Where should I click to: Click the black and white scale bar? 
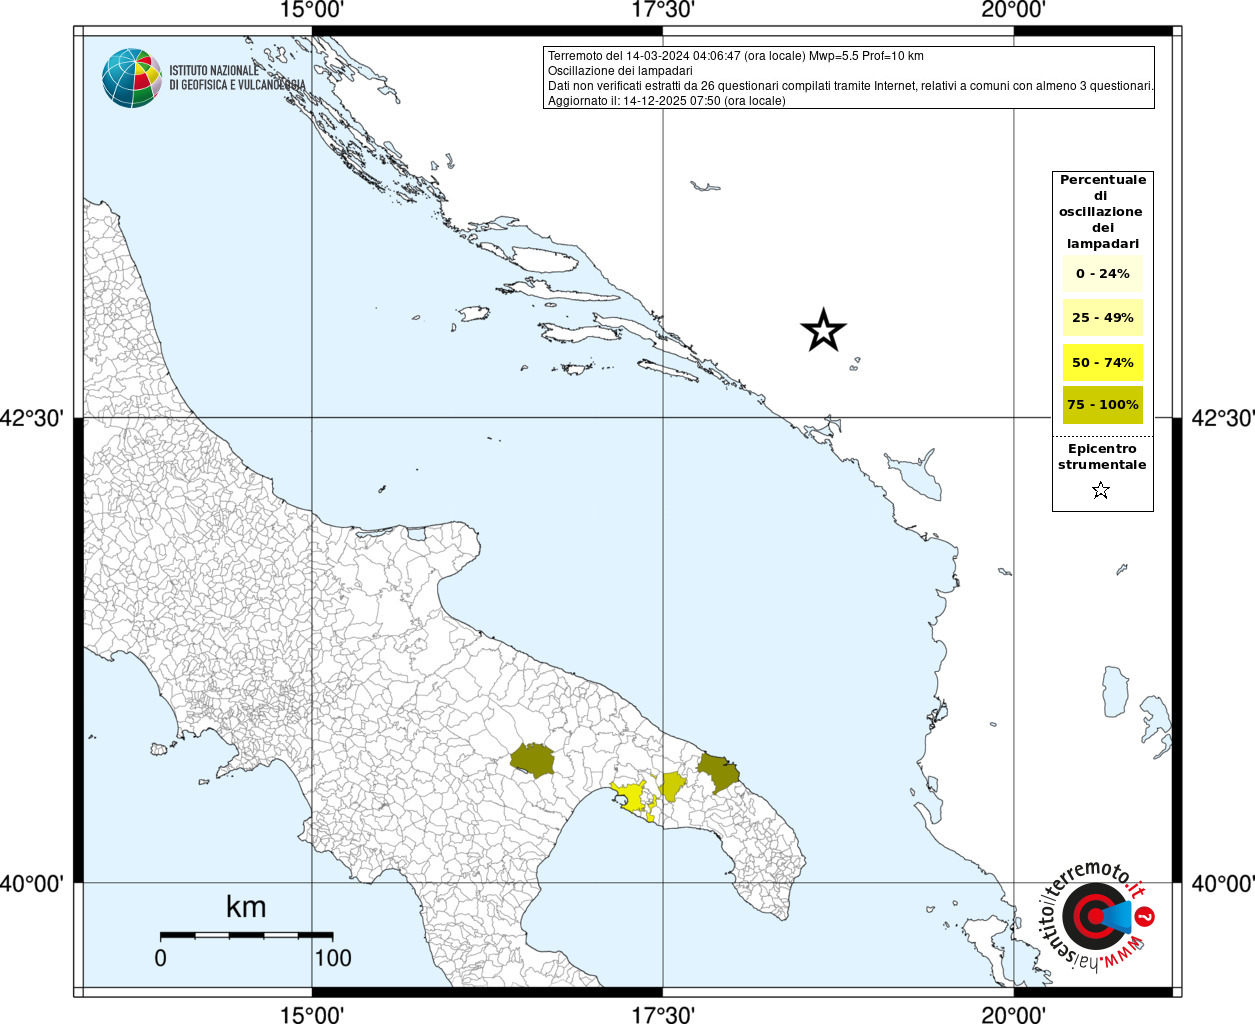[x=246, y=935]
